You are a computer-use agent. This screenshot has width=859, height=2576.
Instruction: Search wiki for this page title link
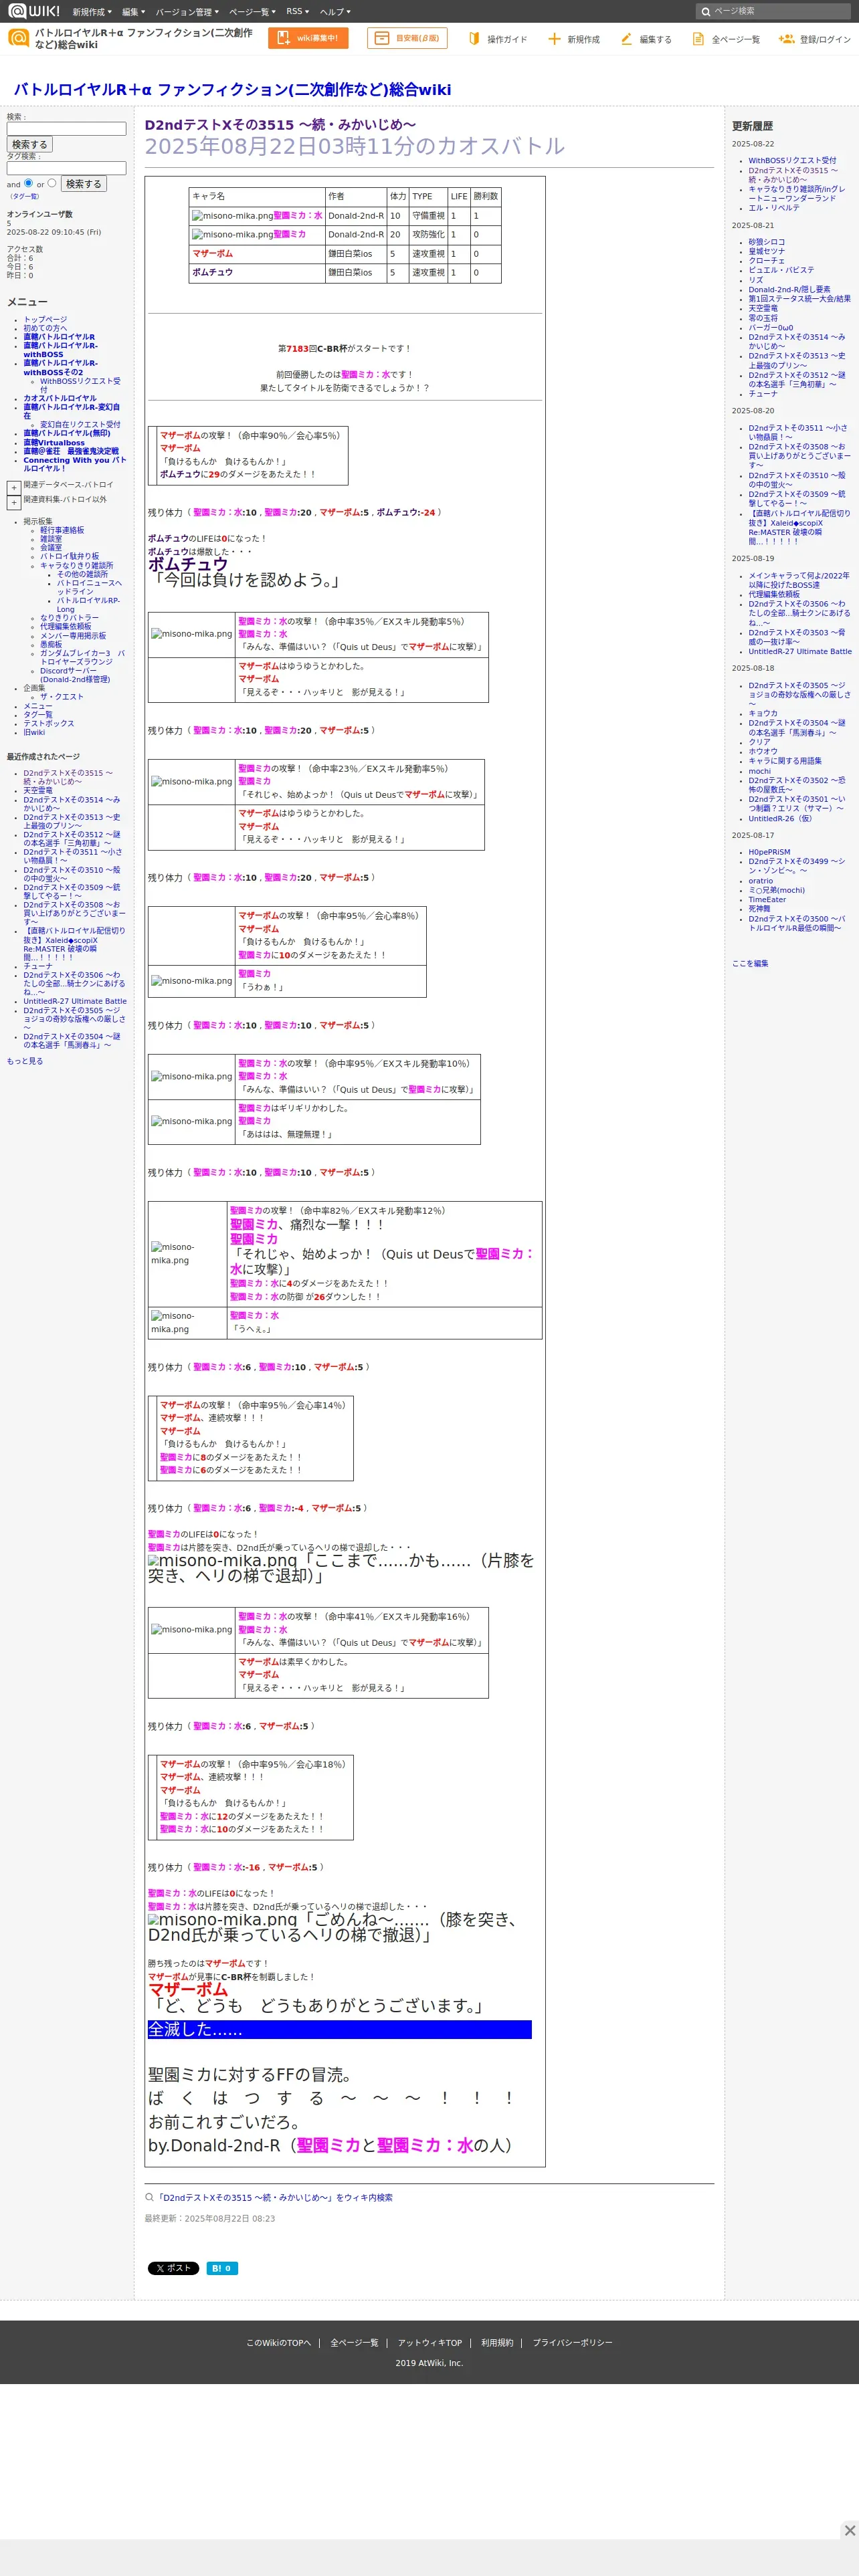click(274, 2197)
